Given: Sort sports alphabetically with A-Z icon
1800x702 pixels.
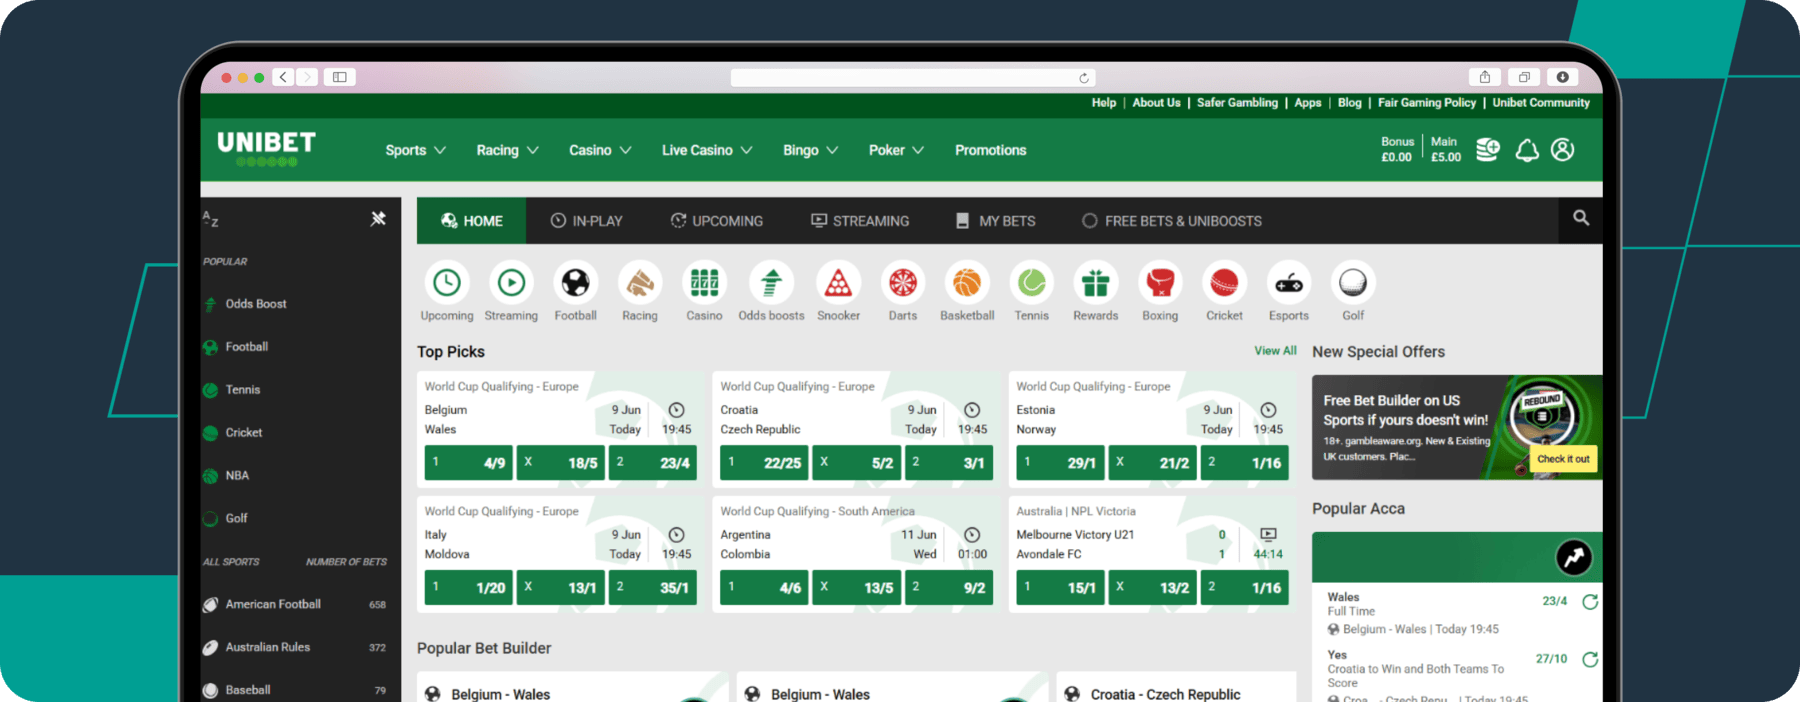Looking at the screenshot, I should [211, 219].
